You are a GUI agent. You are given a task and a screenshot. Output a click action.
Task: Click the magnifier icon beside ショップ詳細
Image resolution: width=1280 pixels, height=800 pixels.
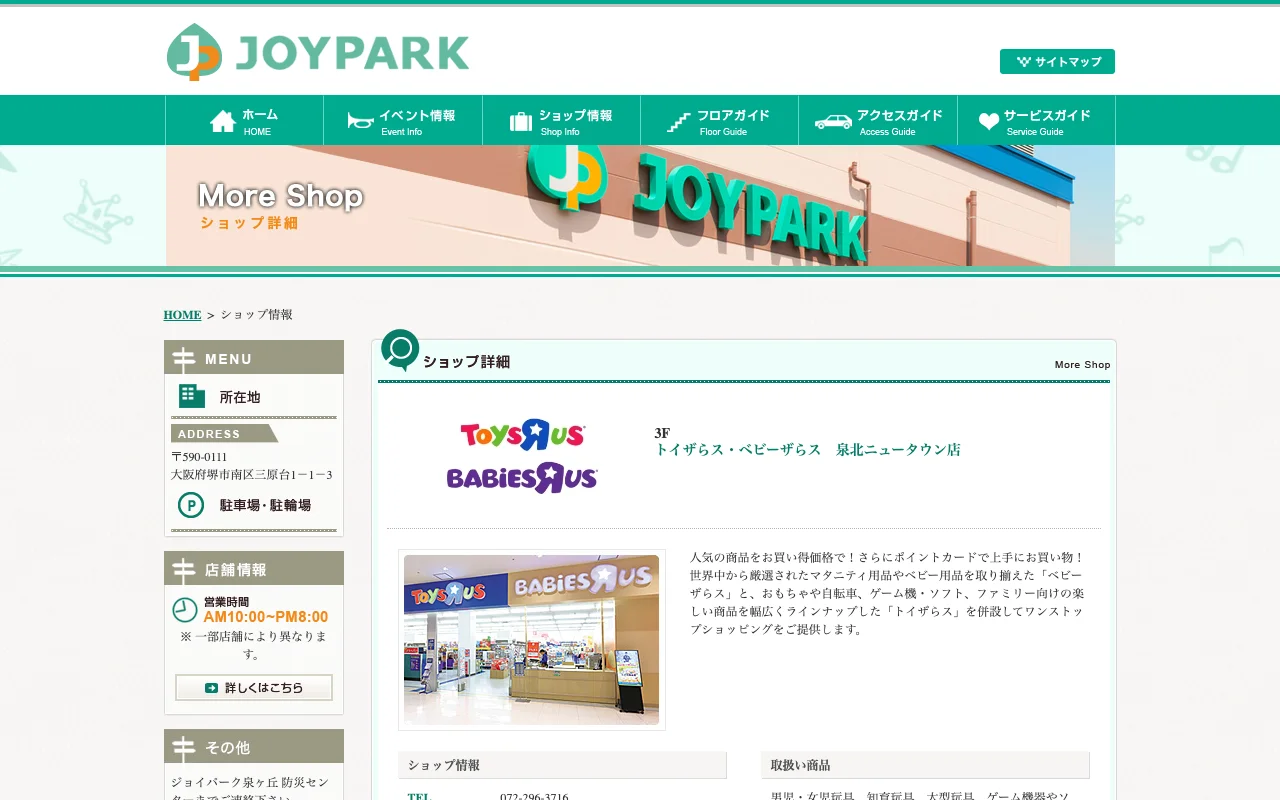(400, 350)
